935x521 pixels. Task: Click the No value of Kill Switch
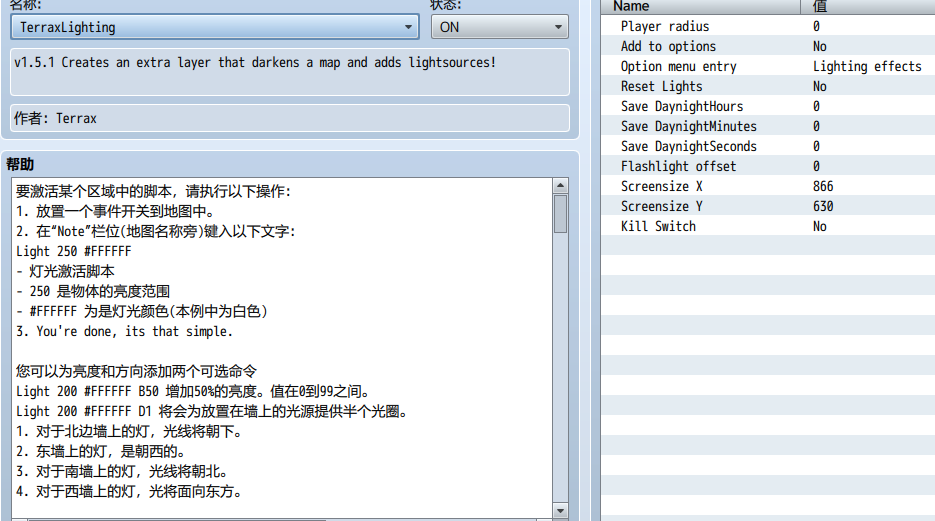pyautogui.click(x=820, y=226)
